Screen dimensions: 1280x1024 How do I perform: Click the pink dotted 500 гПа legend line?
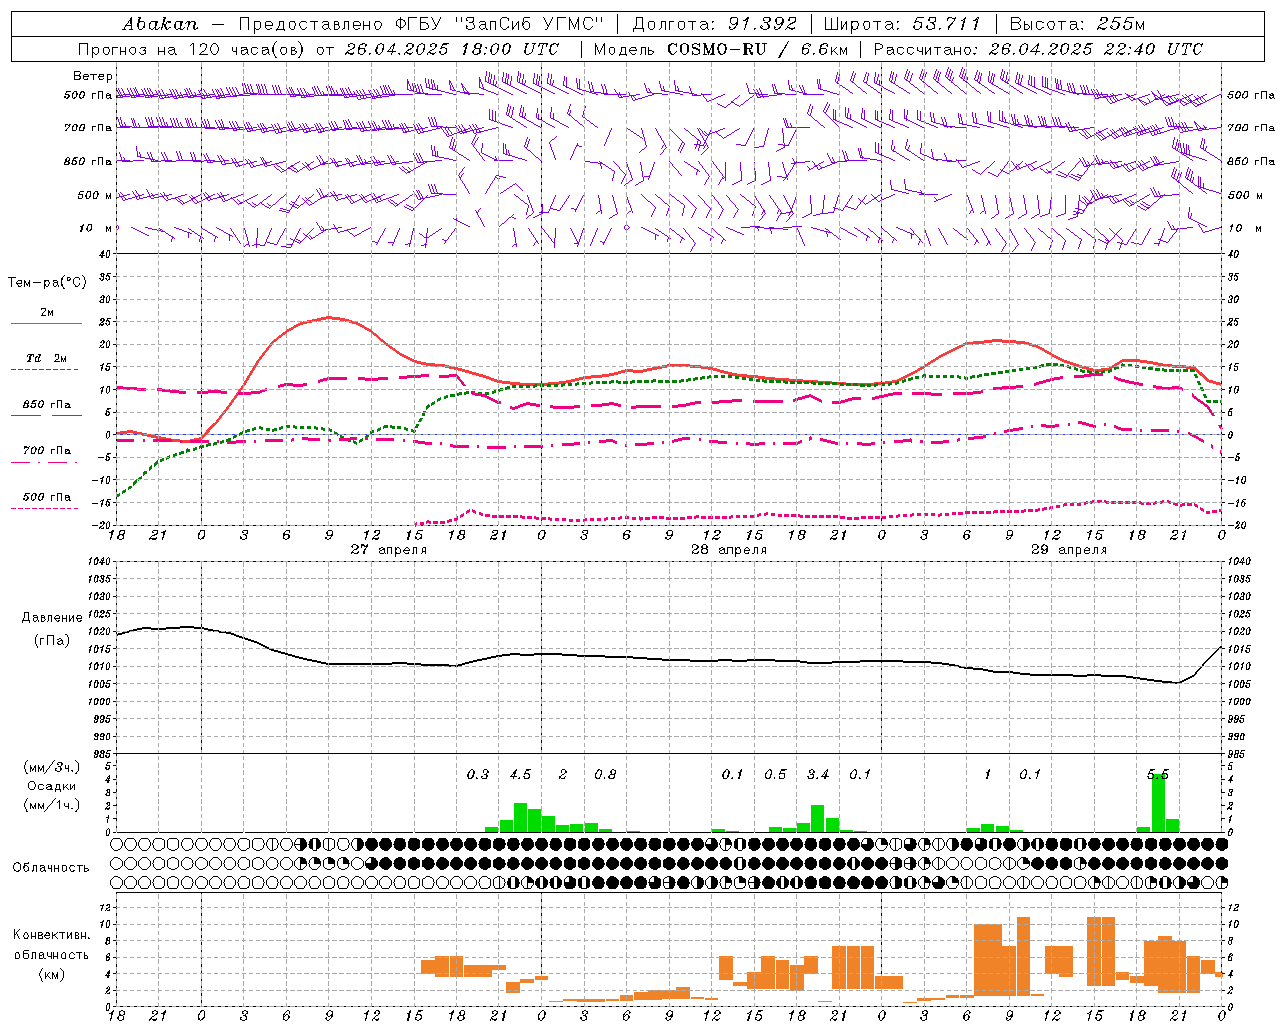[x=44, y=508]
